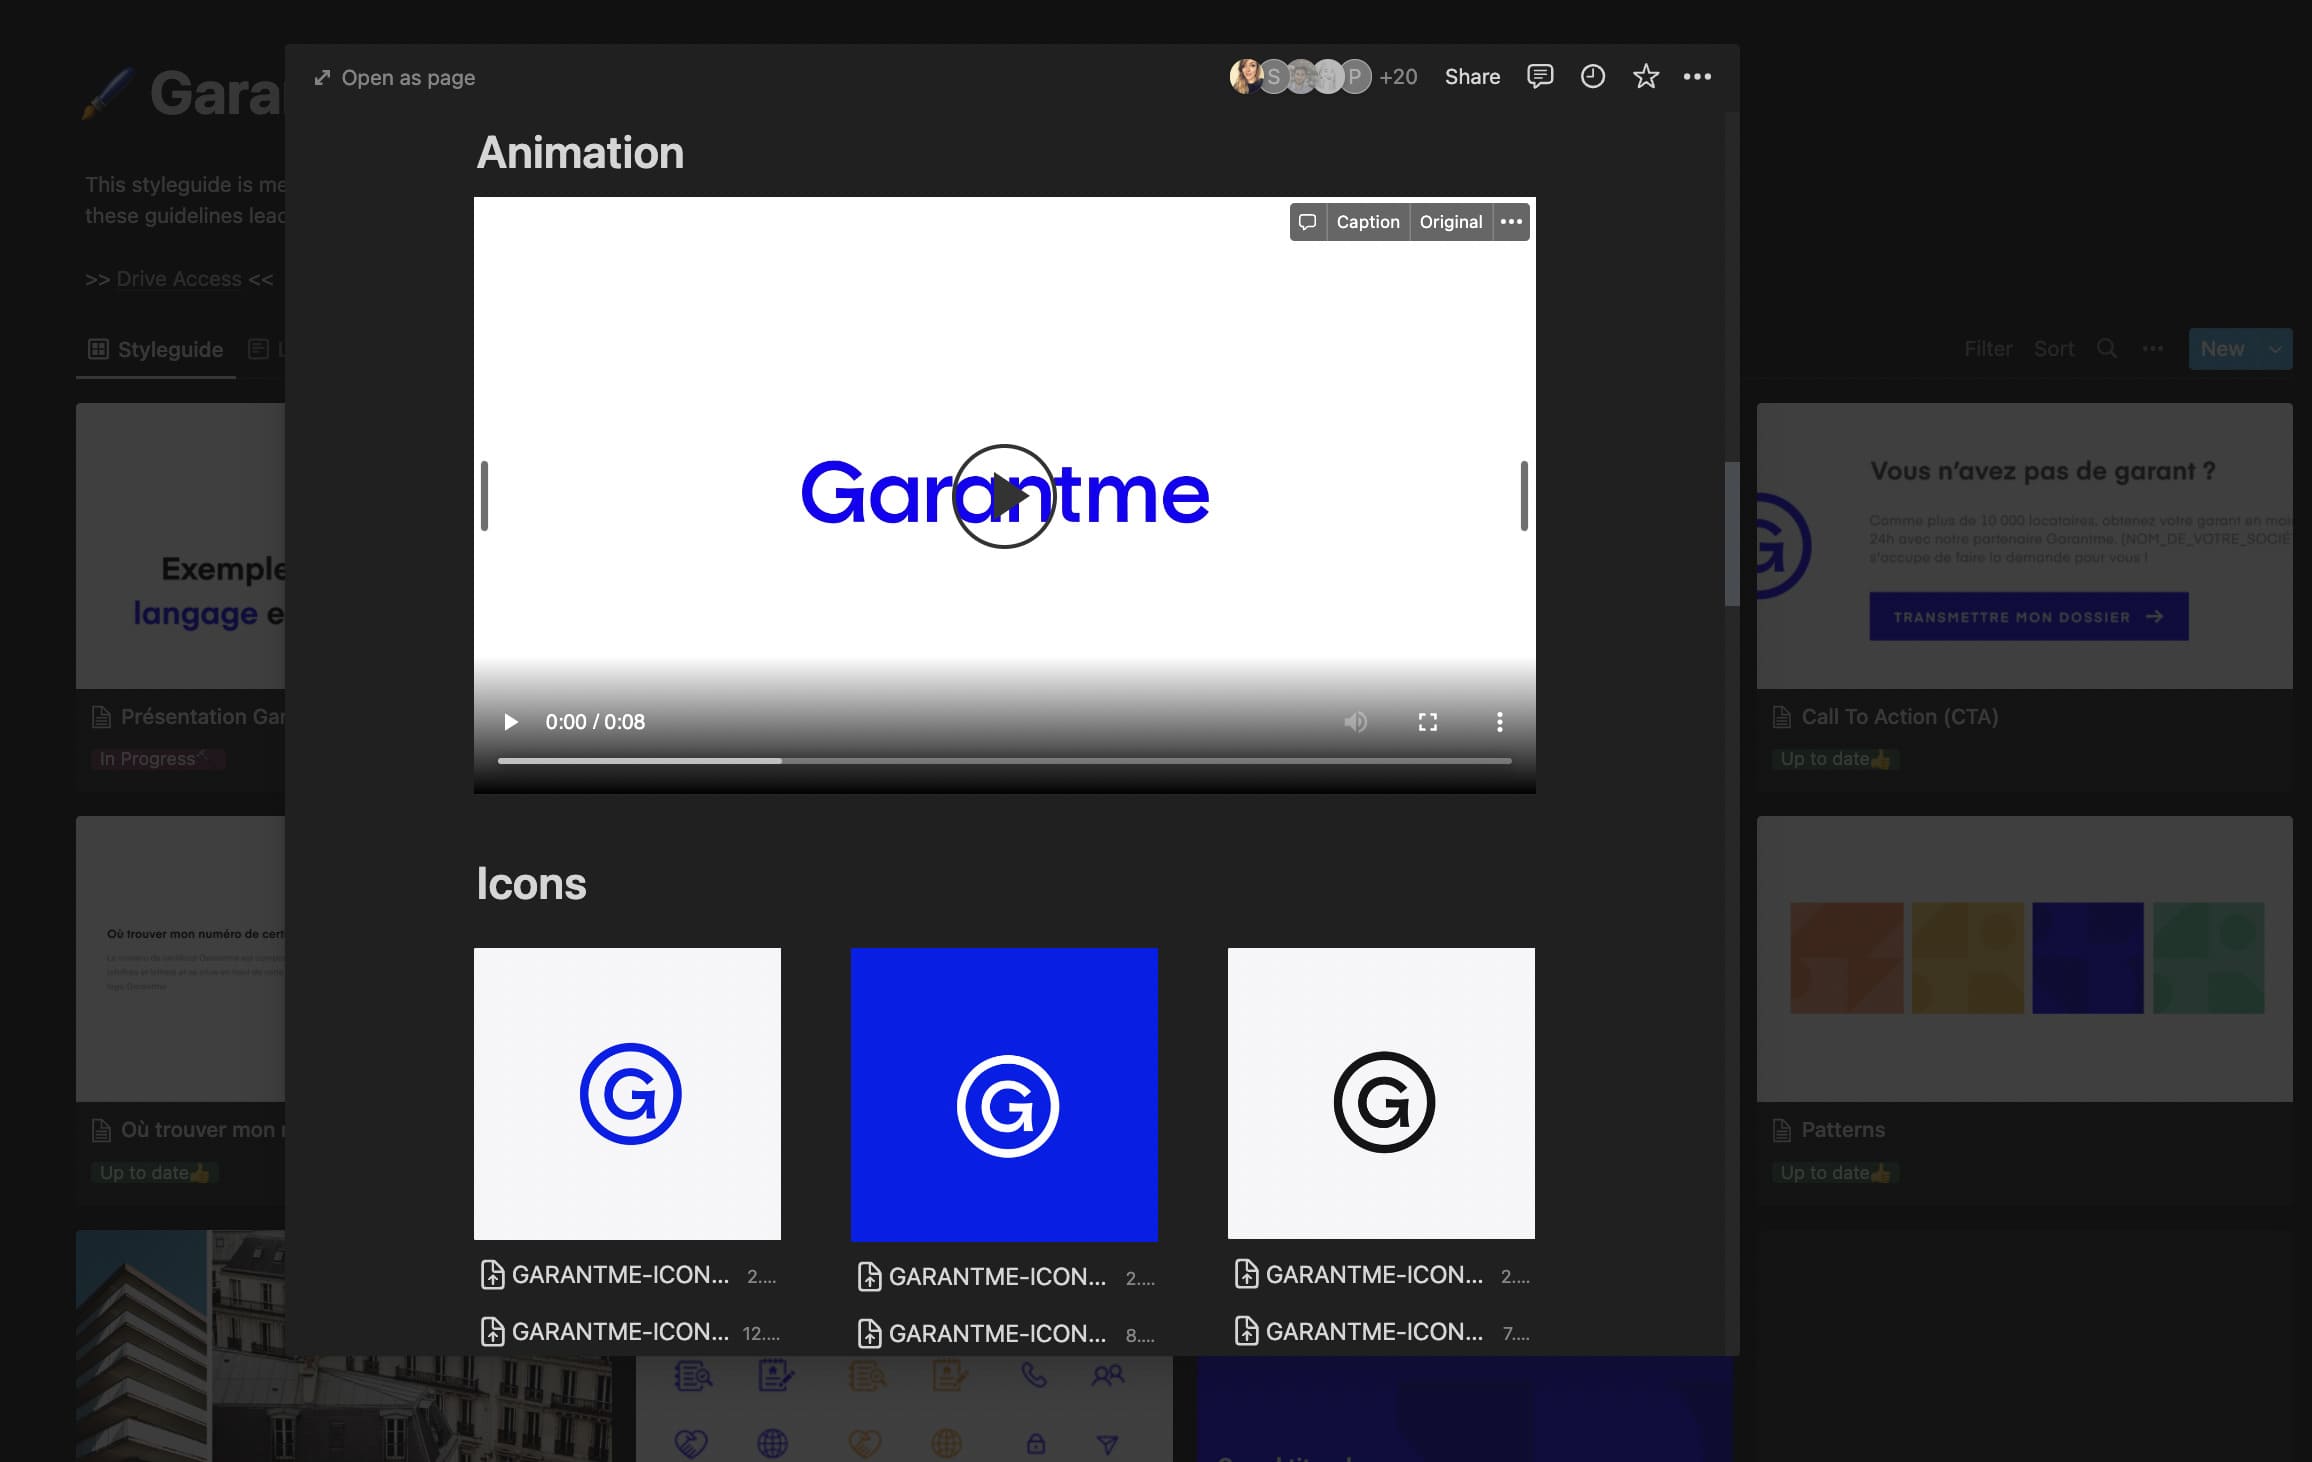Open the GARANTME-ICON file sized 12...
Screen dimensions: 2312x1462
point(628,1332)
